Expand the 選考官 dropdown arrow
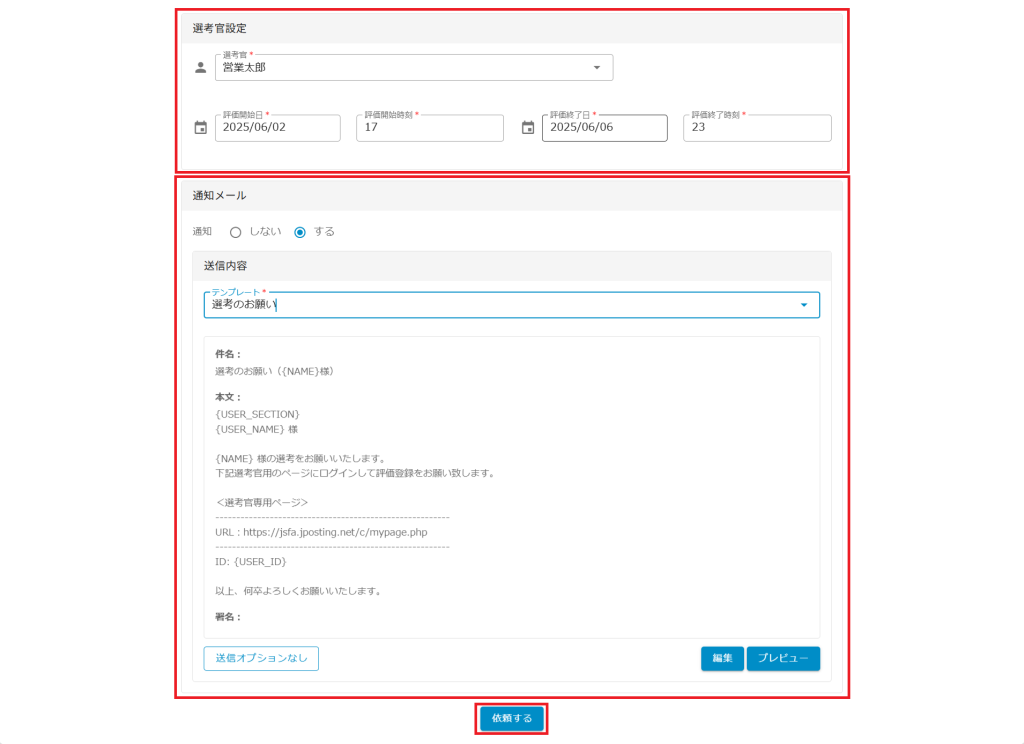Image resolution: width=1024 pixels, height=744 pixels. (597, 68)
